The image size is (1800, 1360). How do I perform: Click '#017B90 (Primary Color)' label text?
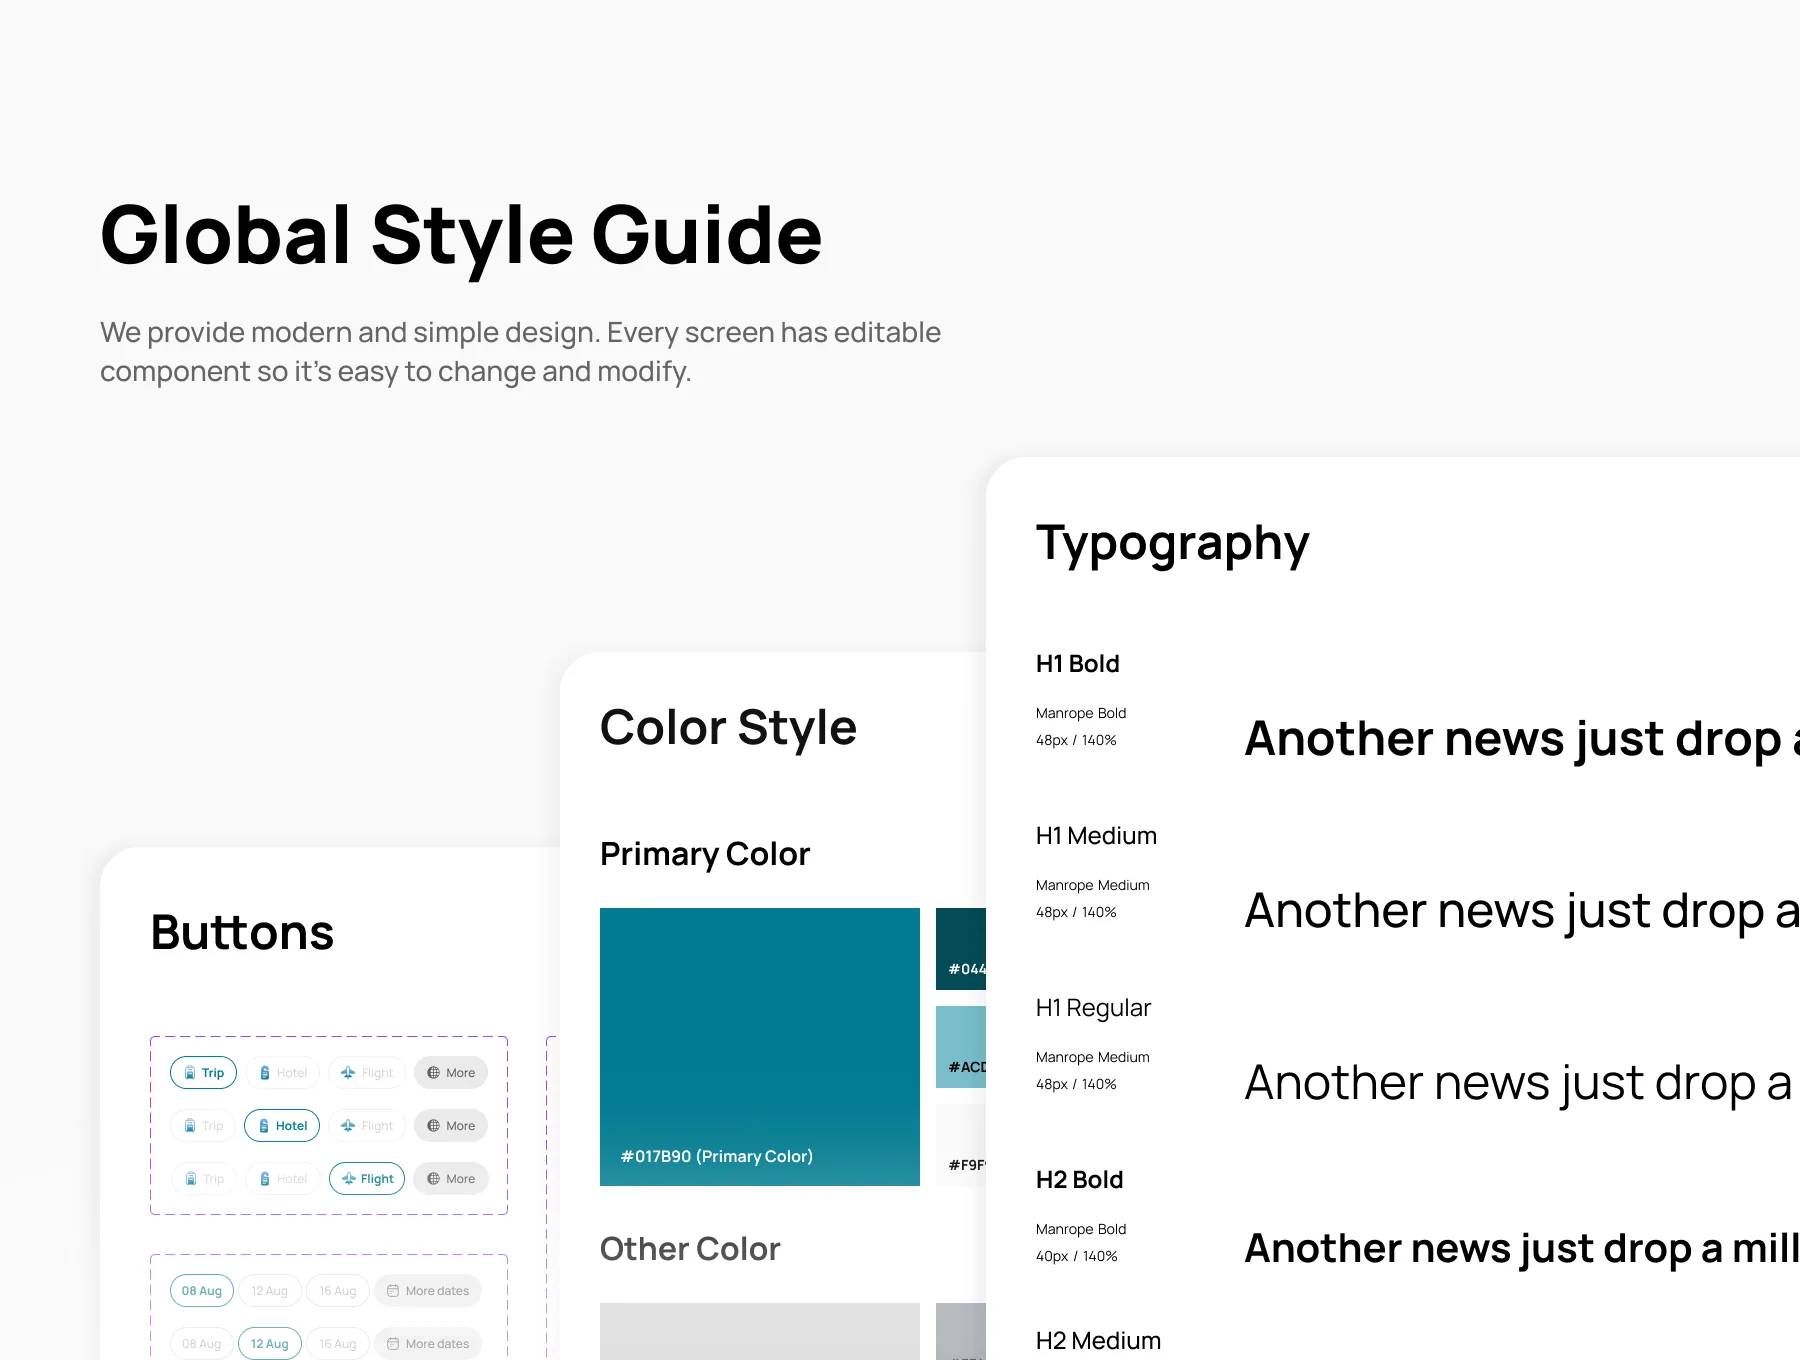(717, 1156)
